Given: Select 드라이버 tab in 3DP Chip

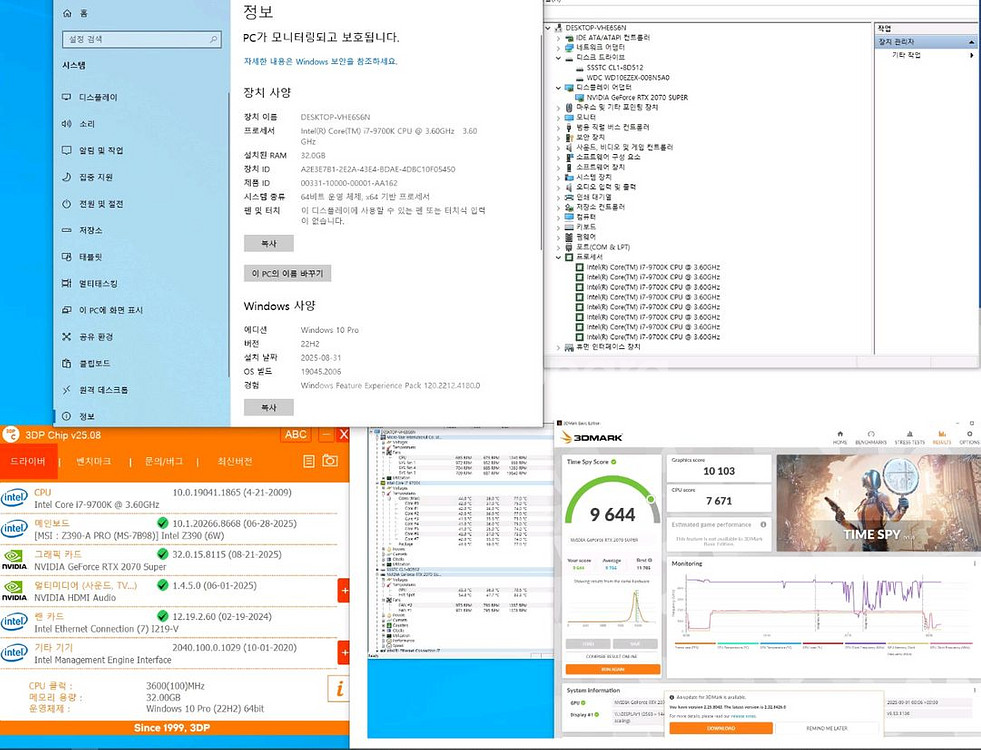Looking at the screenshot, I should click(28, 461).
